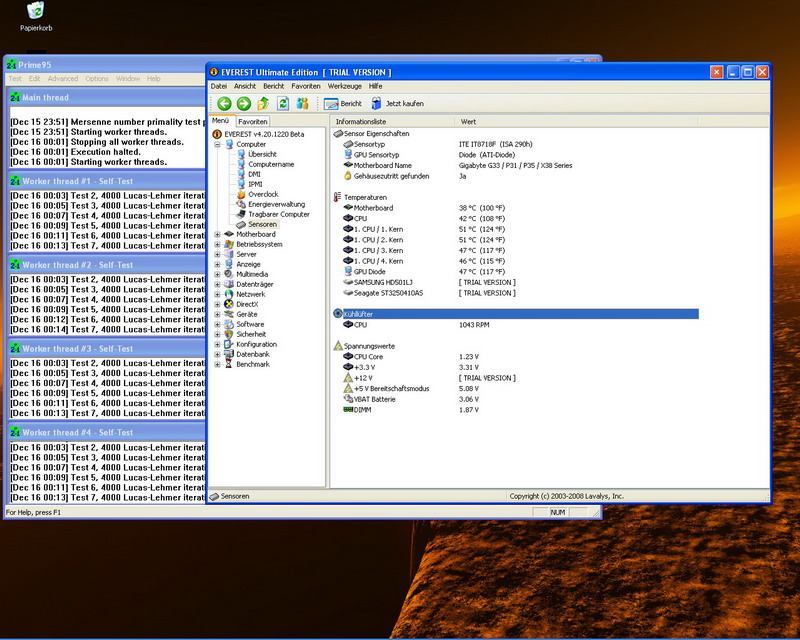Viewport: 800px width, 640px height.
Task: Click the Up-level arrow icon in EVEREST toolbar
Action: coord(263,104)
